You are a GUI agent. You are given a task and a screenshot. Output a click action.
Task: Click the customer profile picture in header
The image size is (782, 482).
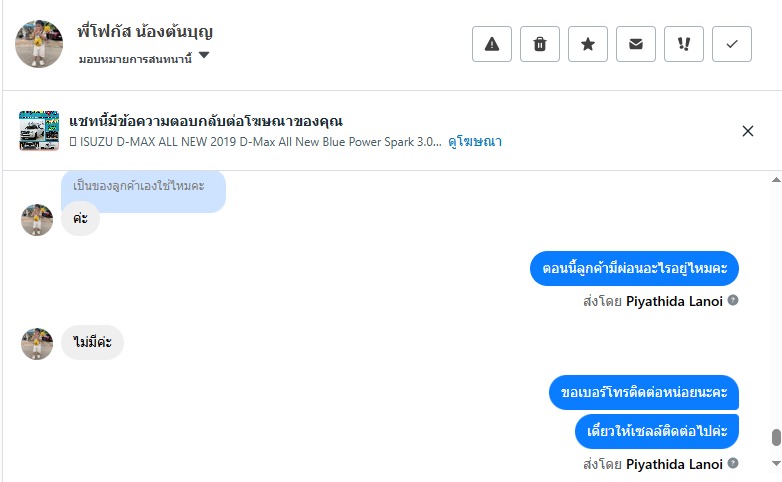pos(40,43)
